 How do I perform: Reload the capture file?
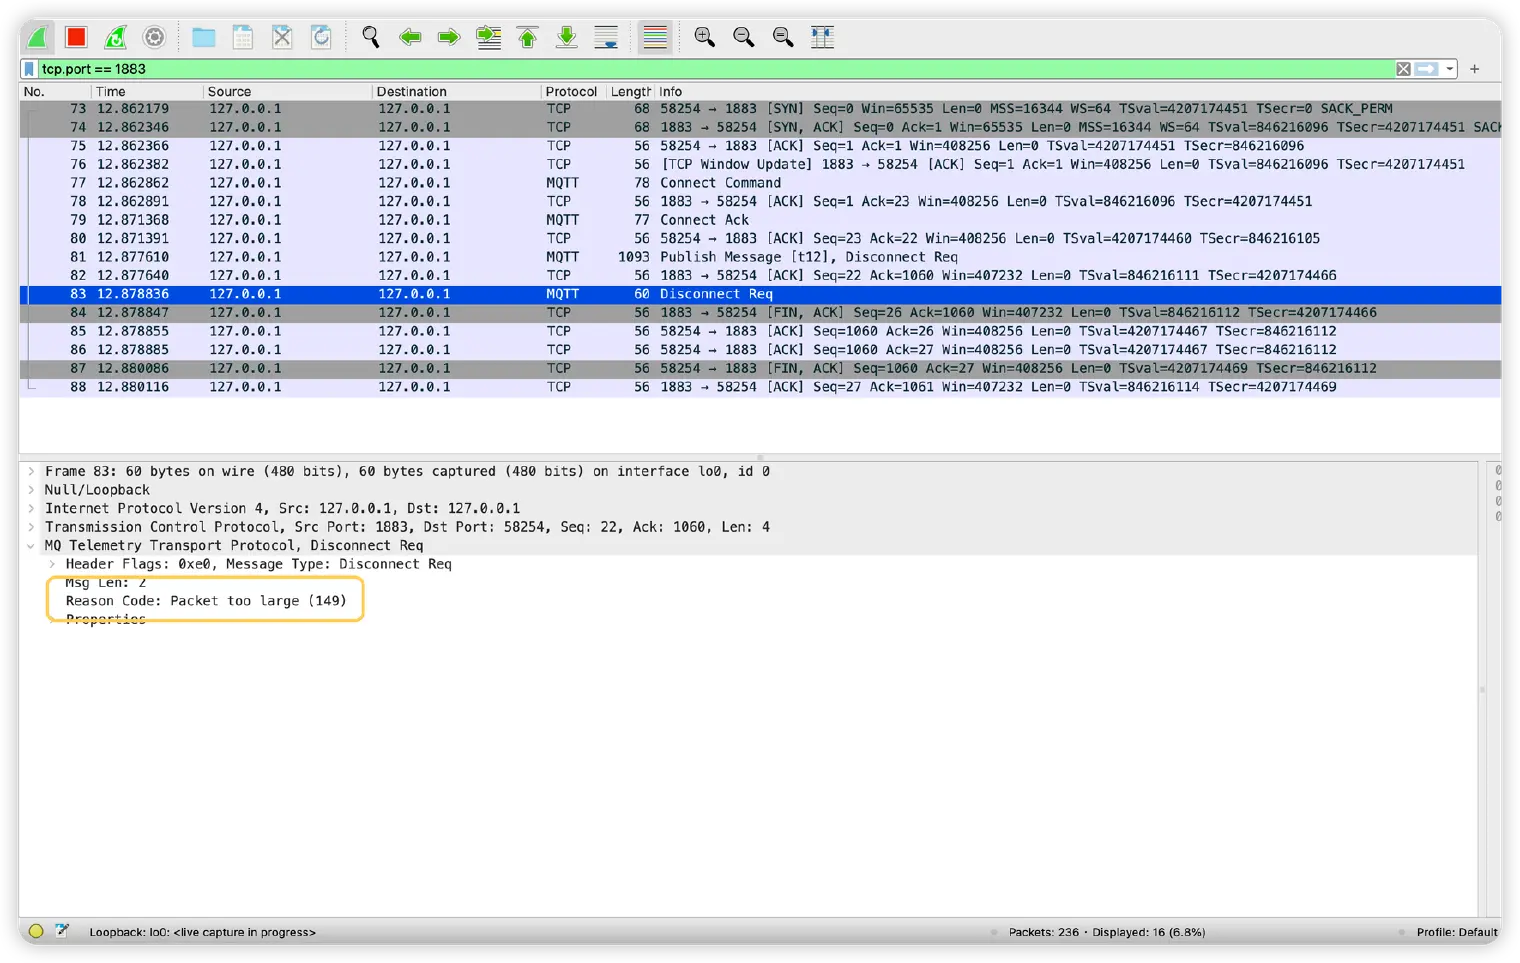click(x=321, y=37)
